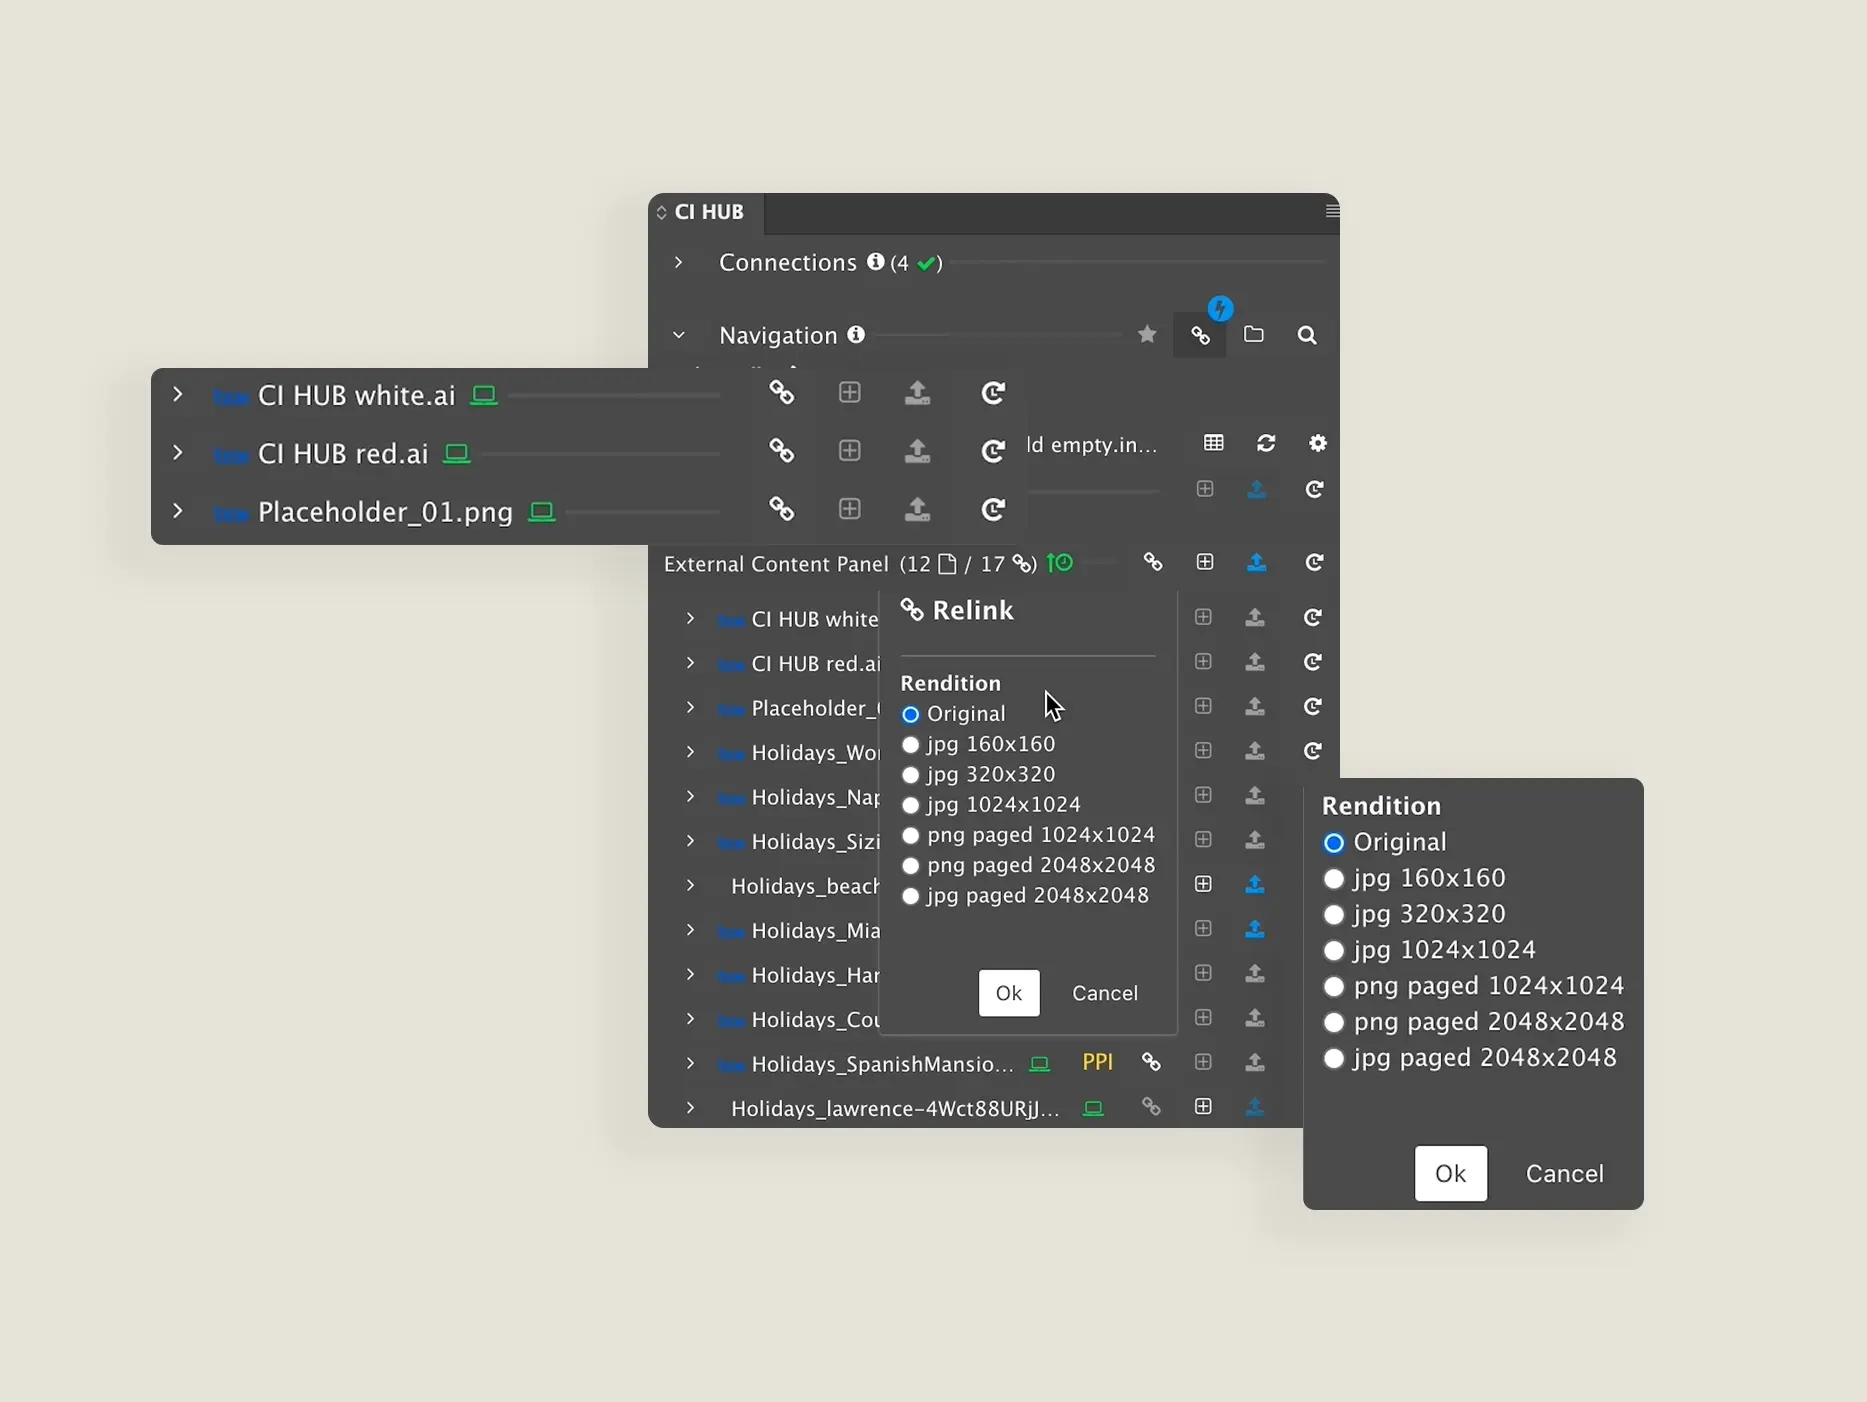
Task: Expand the Holidays_lawrence row
Action: point(690,1107)
